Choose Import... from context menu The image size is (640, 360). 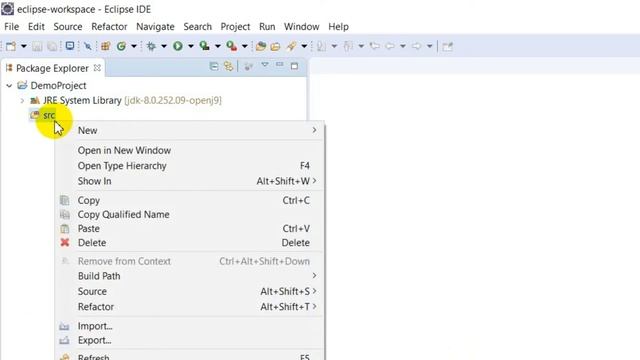(x=190, y=326)
